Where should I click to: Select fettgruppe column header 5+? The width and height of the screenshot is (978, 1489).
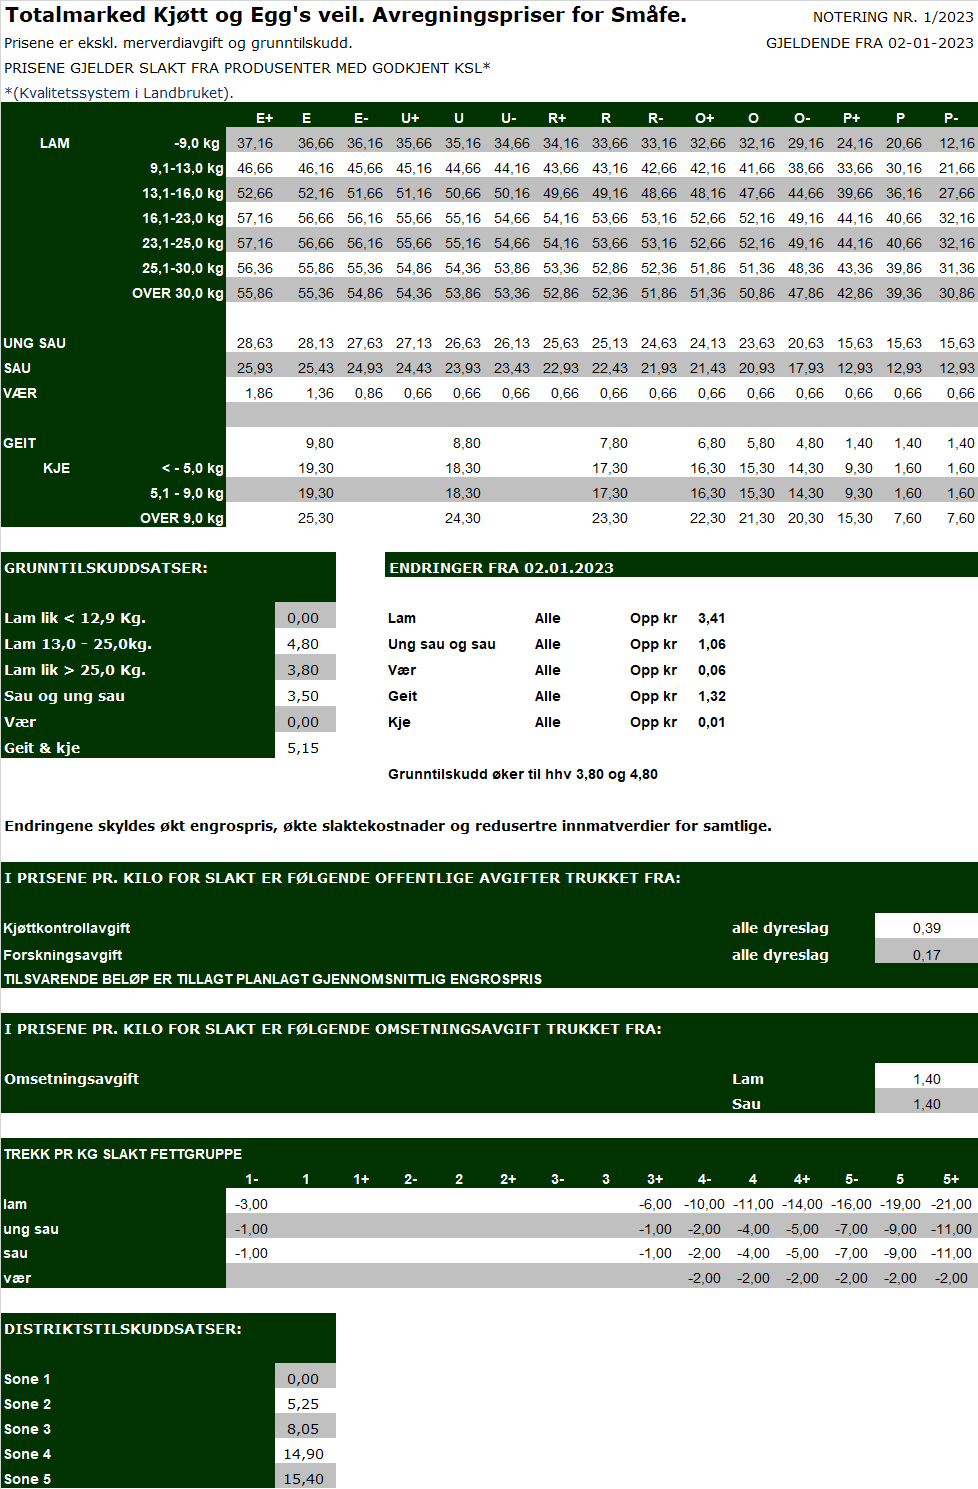[951, 1179]
